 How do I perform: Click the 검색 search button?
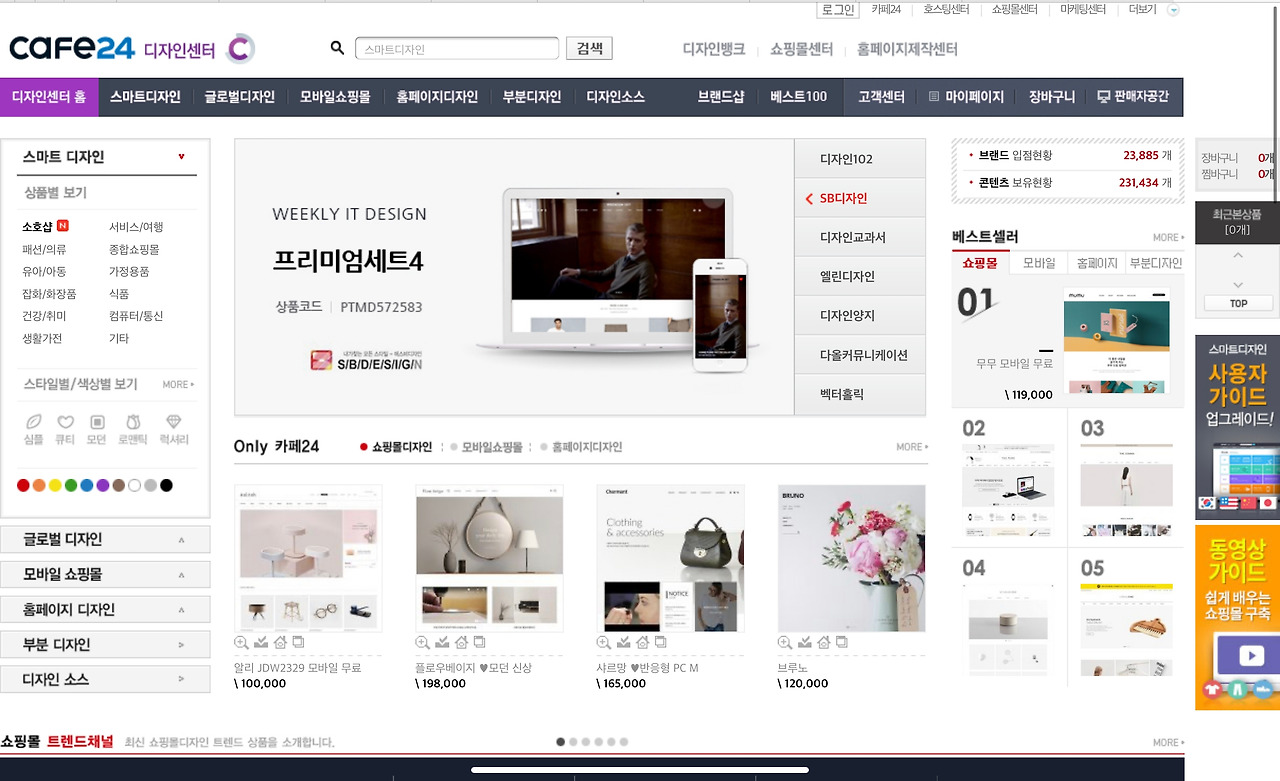(589, 48)
